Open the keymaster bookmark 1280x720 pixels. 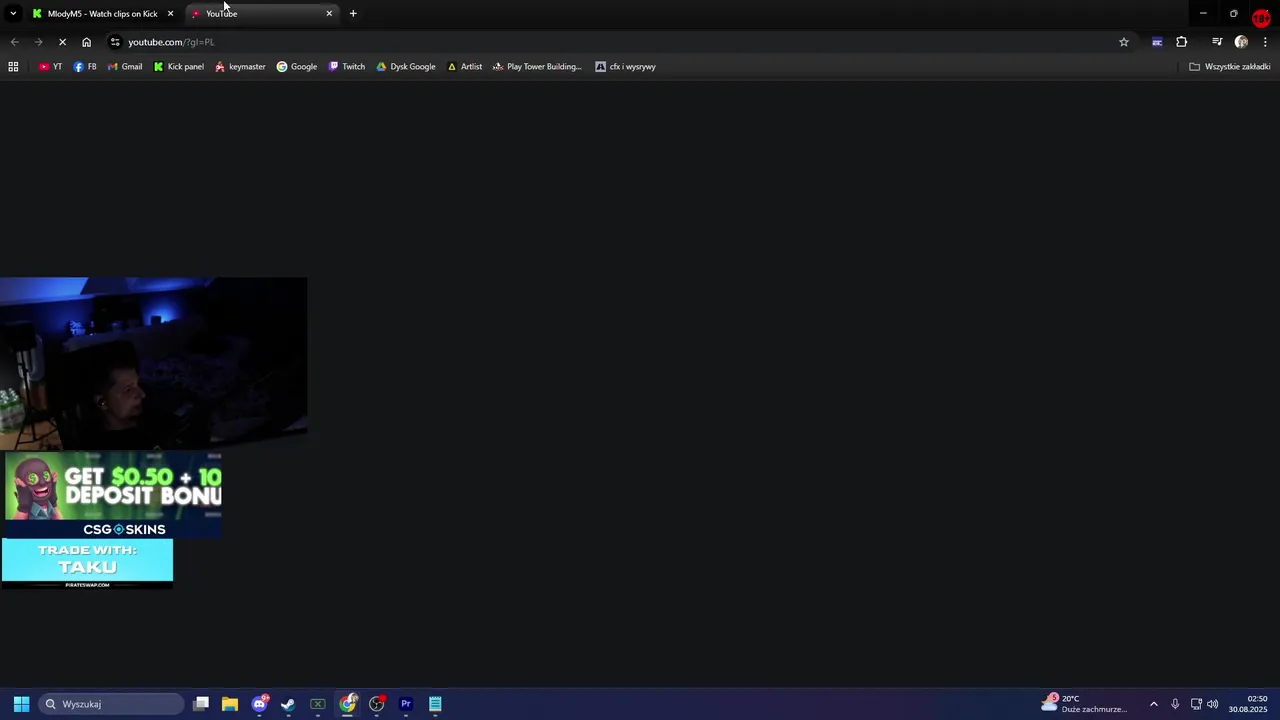240,67
